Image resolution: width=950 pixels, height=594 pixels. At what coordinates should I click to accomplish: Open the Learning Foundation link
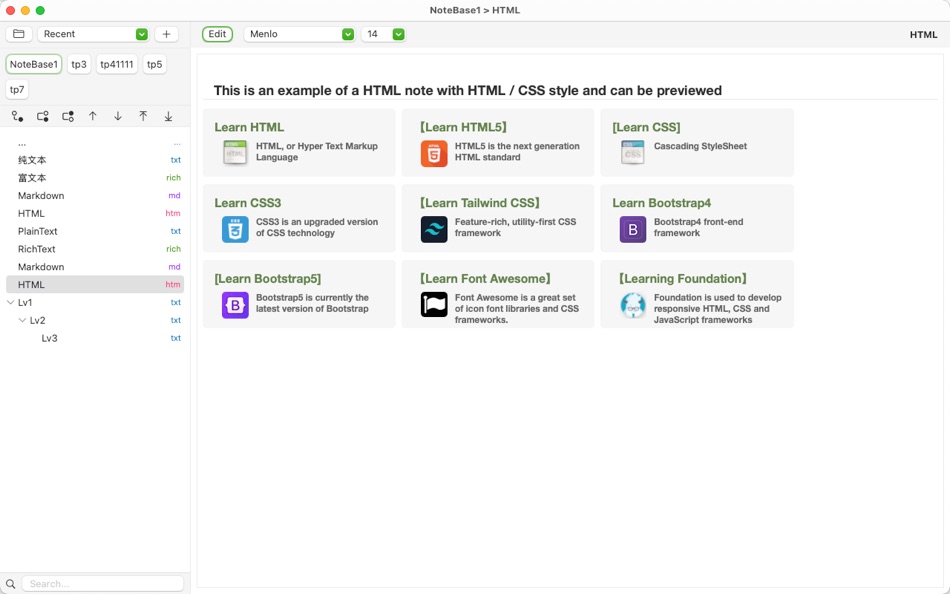point(683,279)
